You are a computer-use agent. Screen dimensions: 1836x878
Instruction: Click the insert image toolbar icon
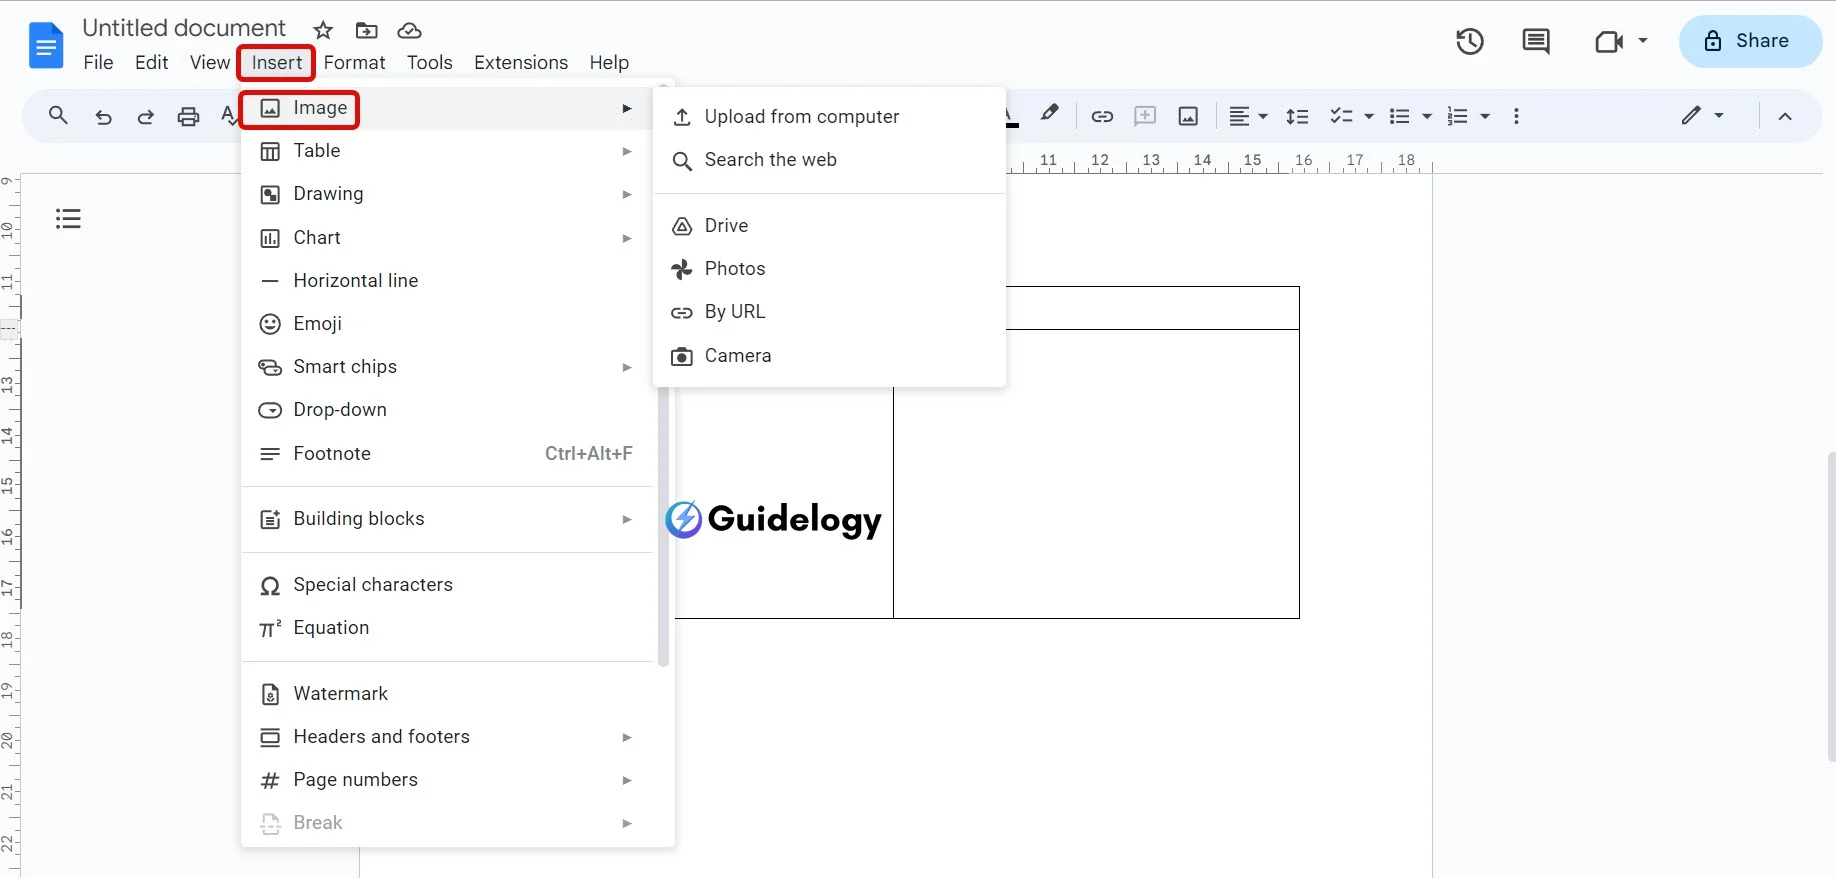point(1188,116)
